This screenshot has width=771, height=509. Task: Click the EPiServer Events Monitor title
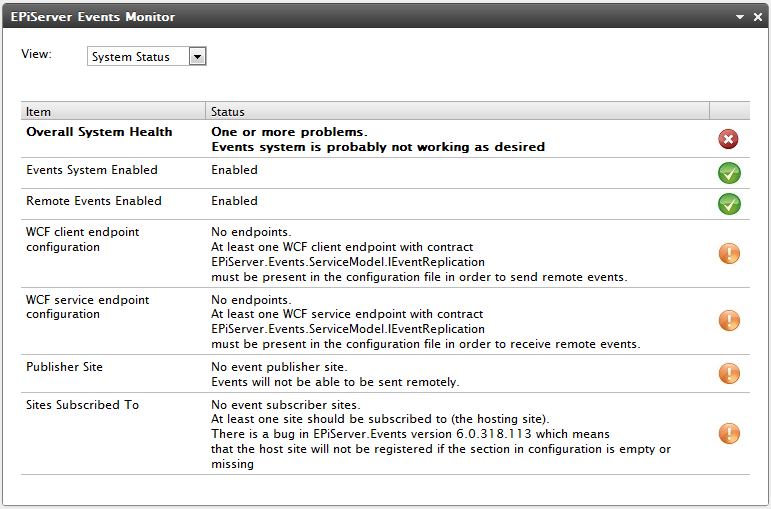(x=93, y=17)
